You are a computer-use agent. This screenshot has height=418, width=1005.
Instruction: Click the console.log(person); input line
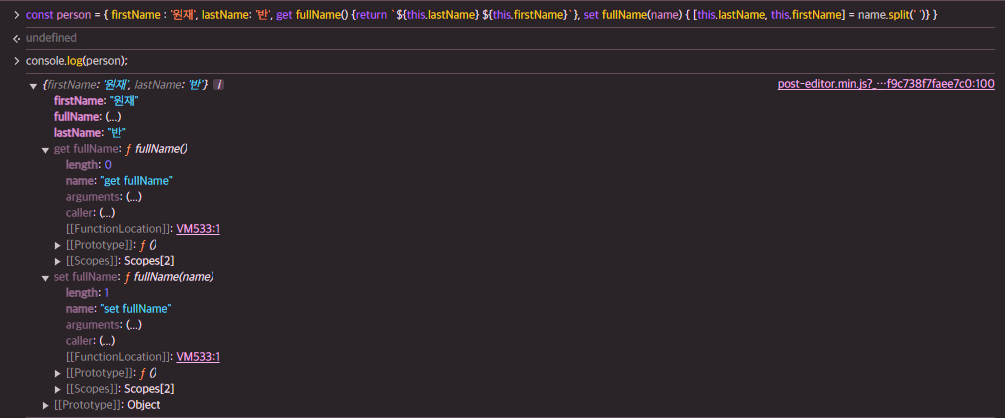[x=77, y=61]
